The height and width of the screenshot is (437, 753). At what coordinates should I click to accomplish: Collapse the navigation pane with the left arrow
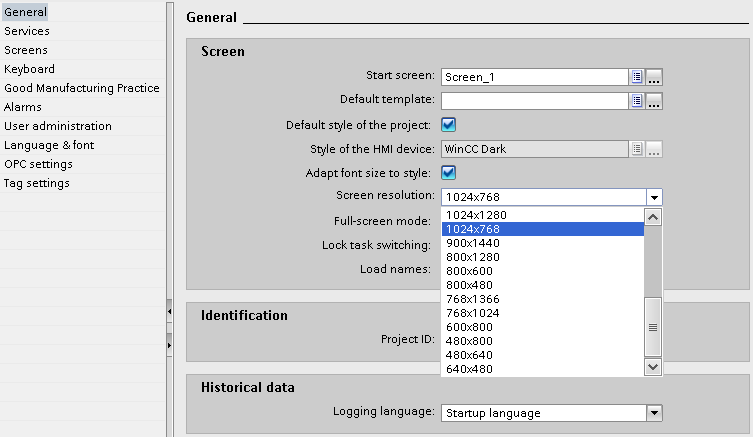169,313
